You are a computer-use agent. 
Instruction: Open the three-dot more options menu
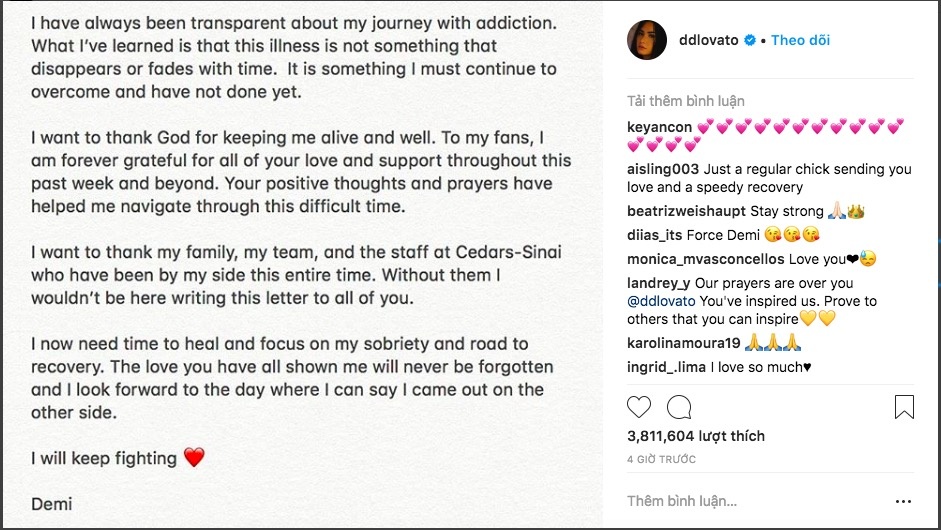click(903, 501)
